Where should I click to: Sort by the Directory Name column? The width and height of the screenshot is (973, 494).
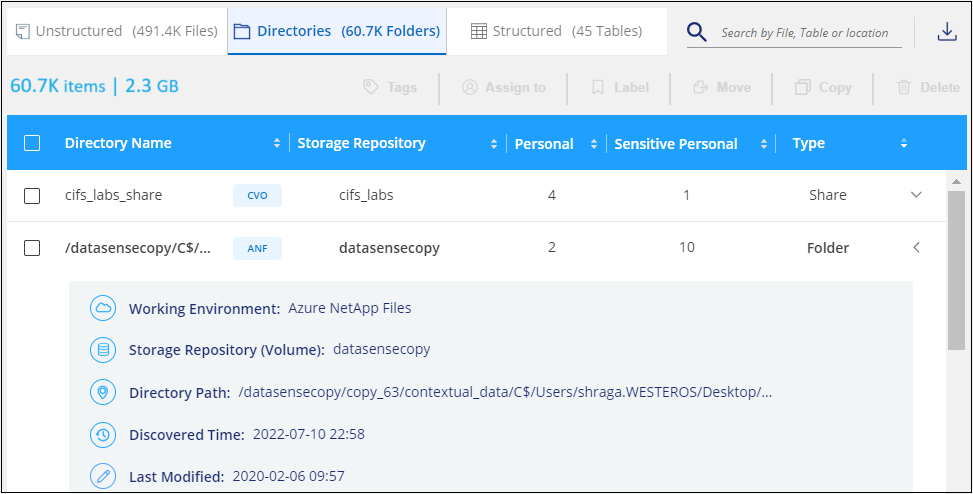[277, 144]
